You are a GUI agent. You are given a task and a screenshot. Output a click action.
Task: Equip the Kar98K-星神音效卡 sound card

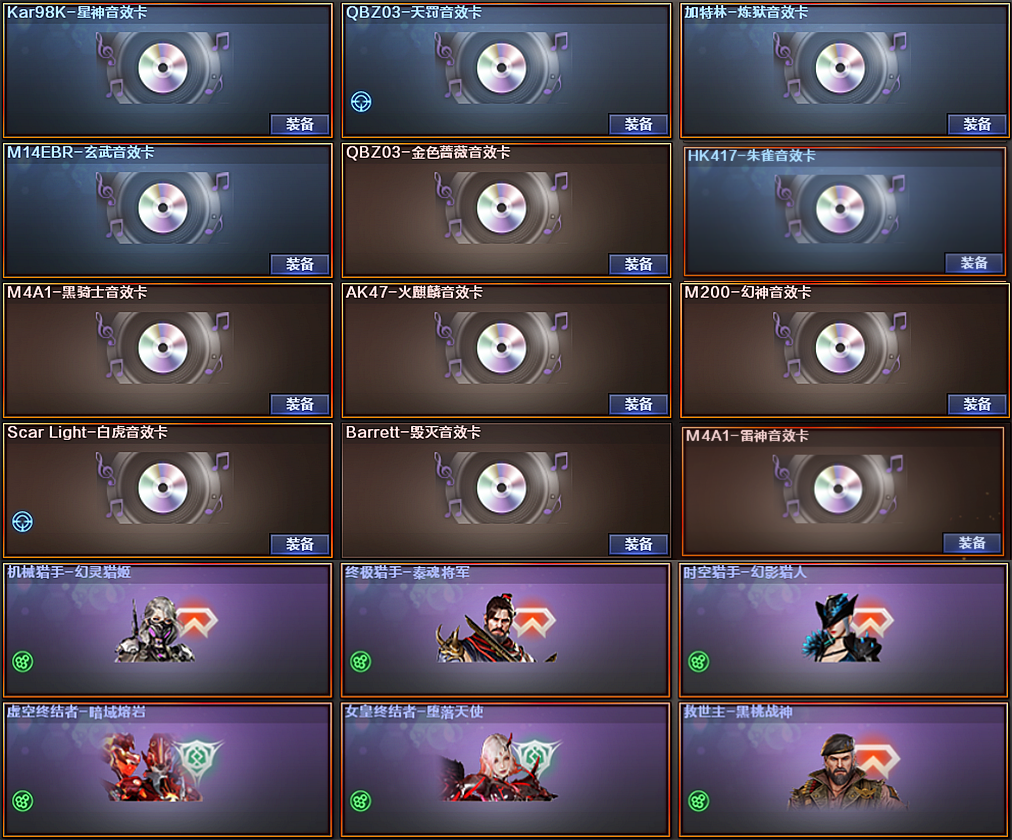coord(299,124)
